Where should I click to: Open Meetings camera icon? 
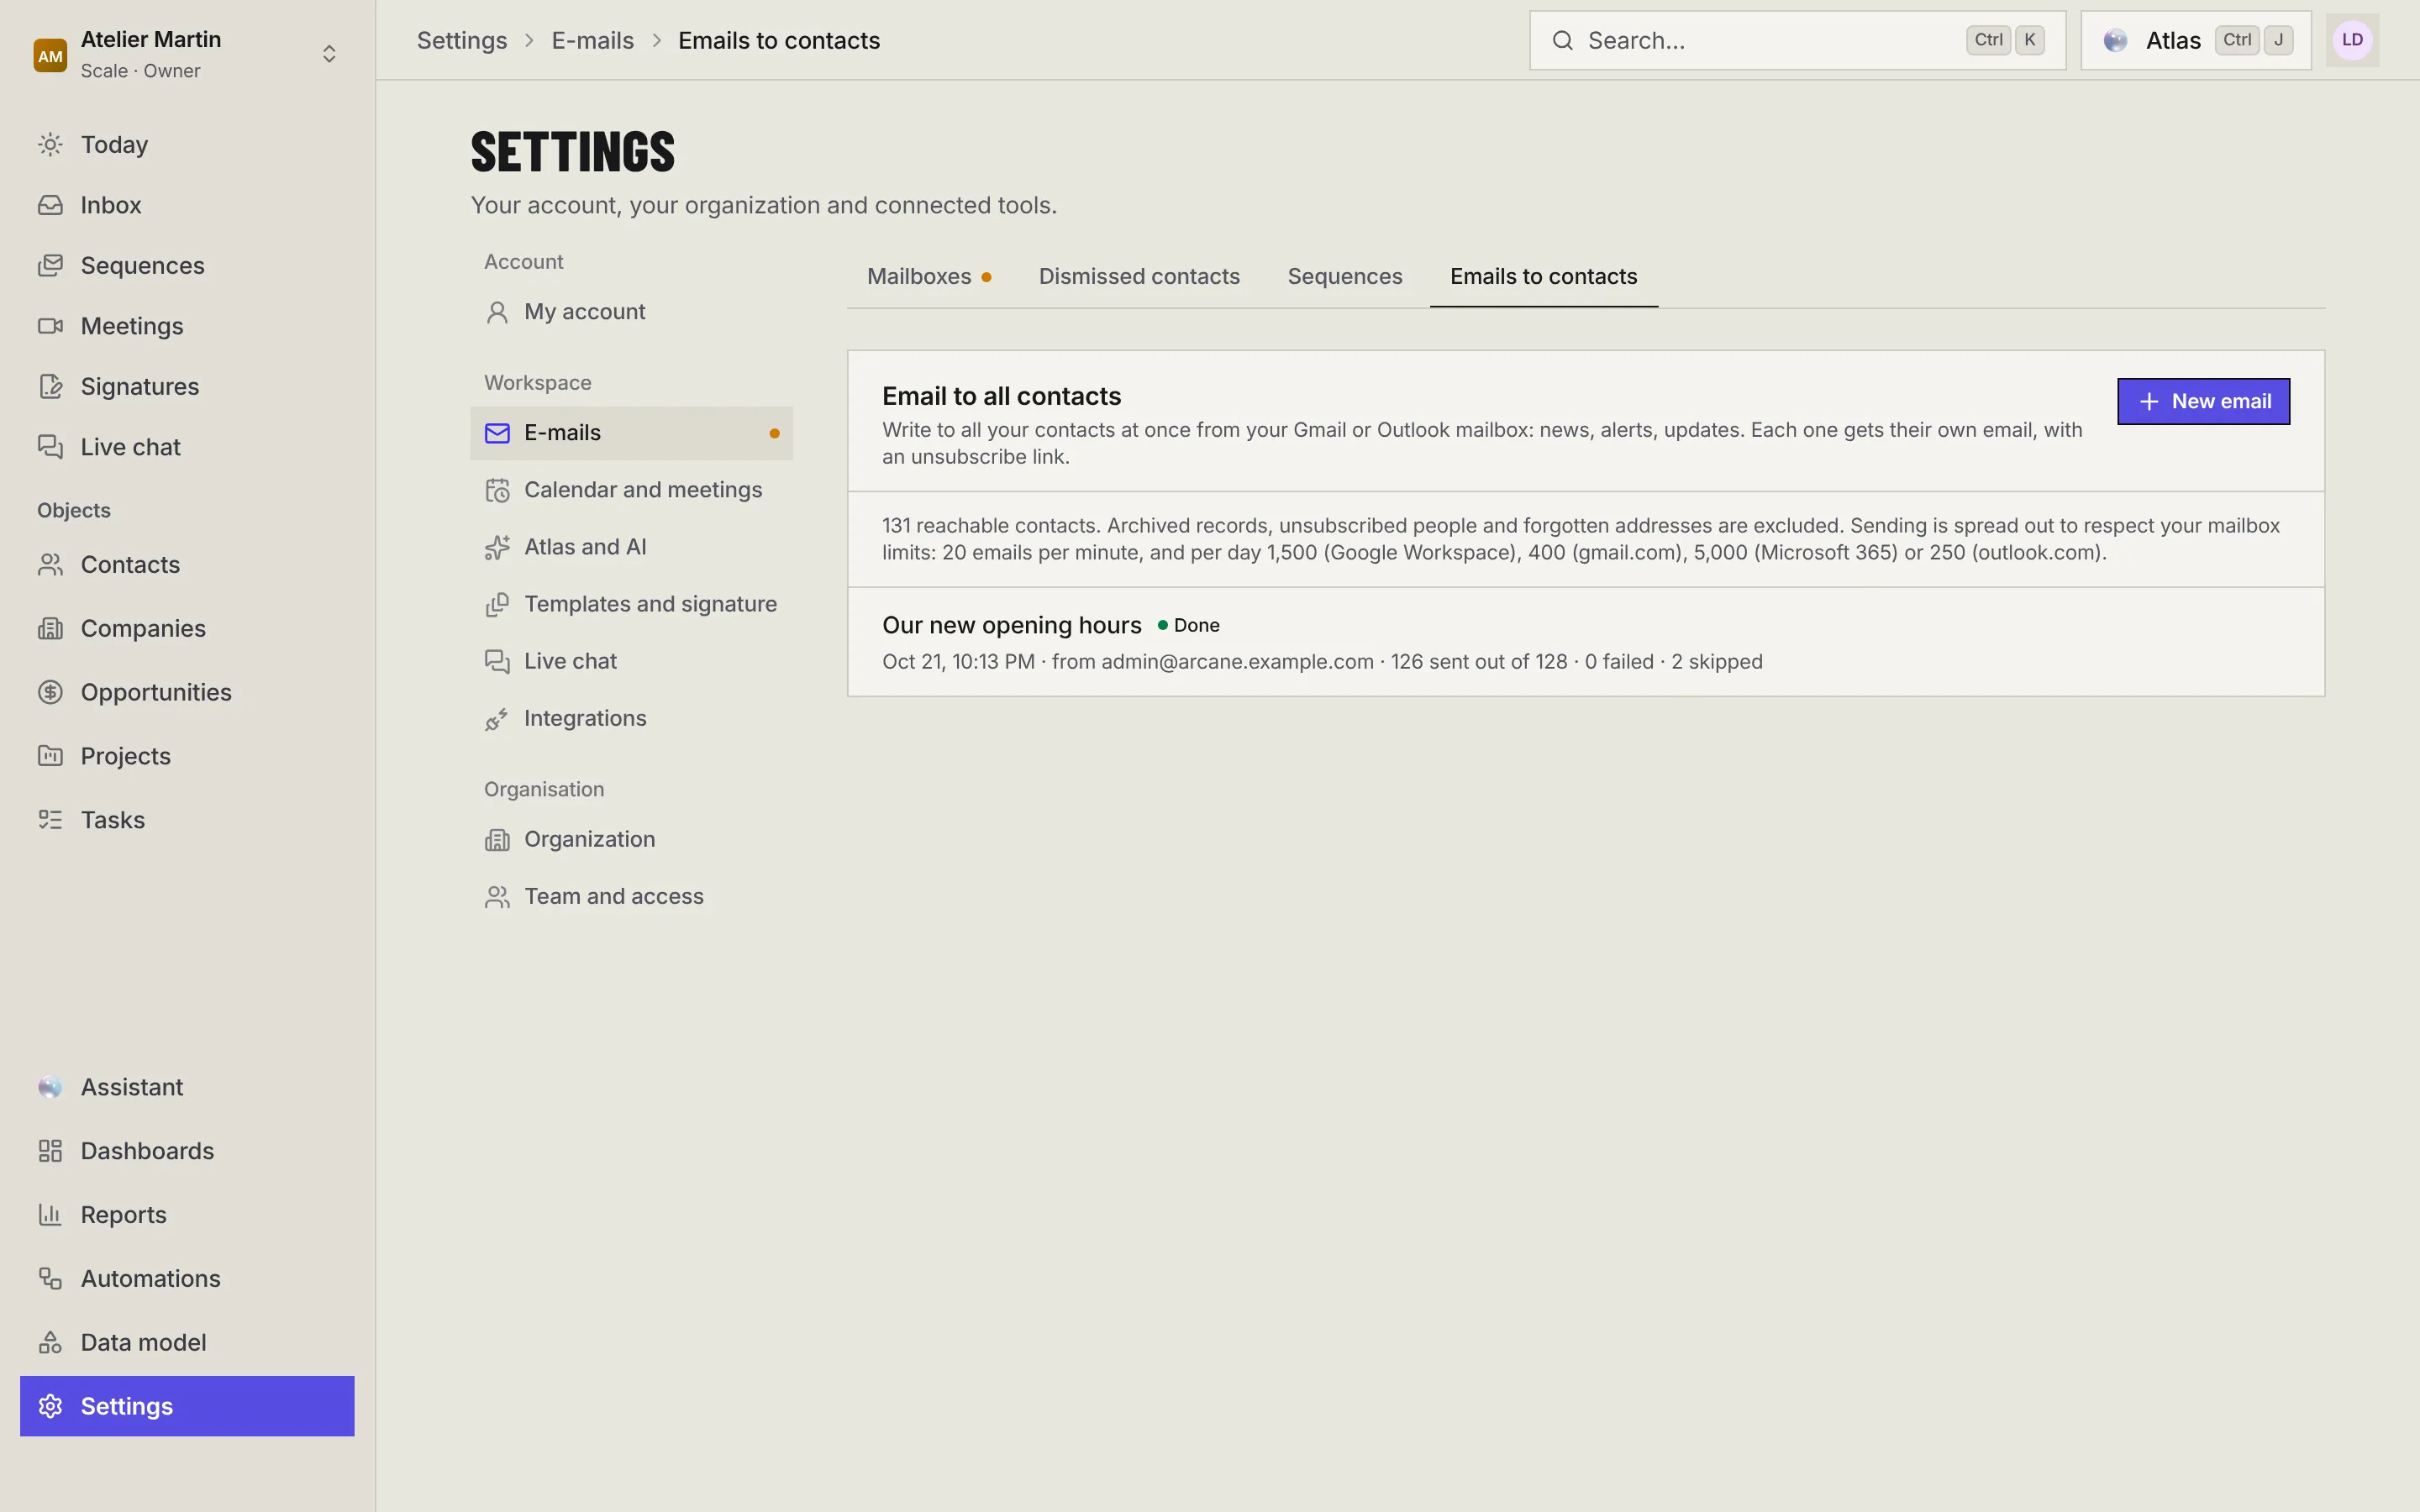tap(50, 326)
